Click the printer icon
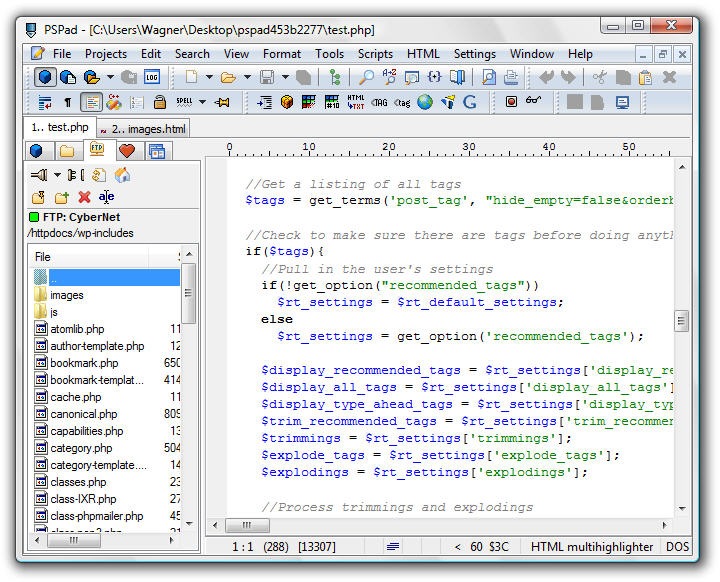 coord(511,77)
